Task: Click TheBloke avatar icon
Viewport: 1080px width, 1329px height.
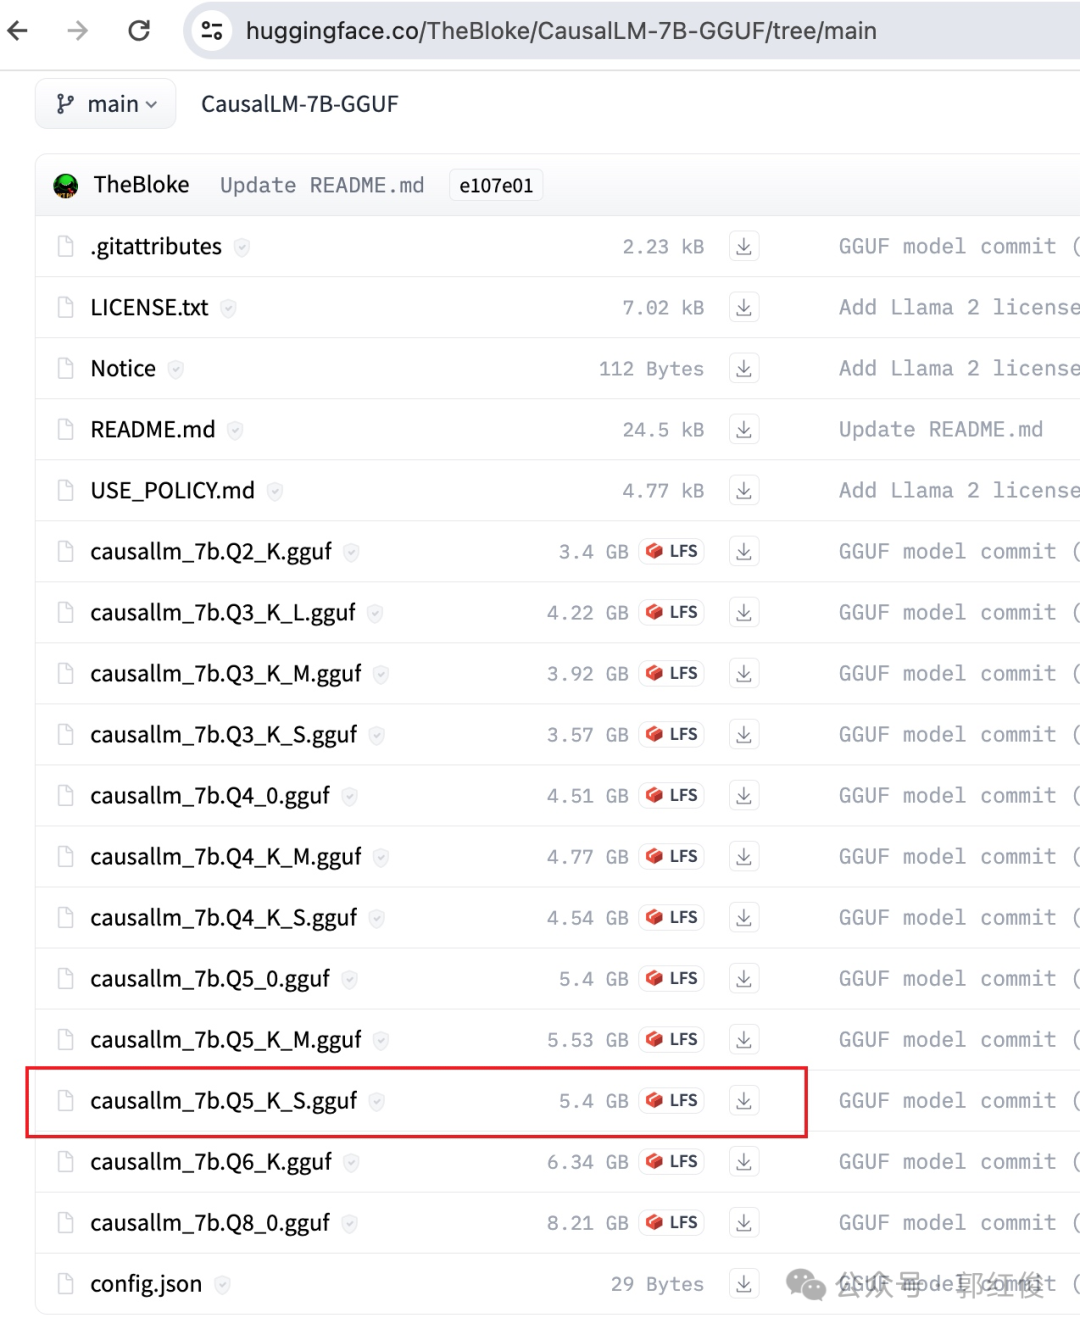Action: click(66, 186)
